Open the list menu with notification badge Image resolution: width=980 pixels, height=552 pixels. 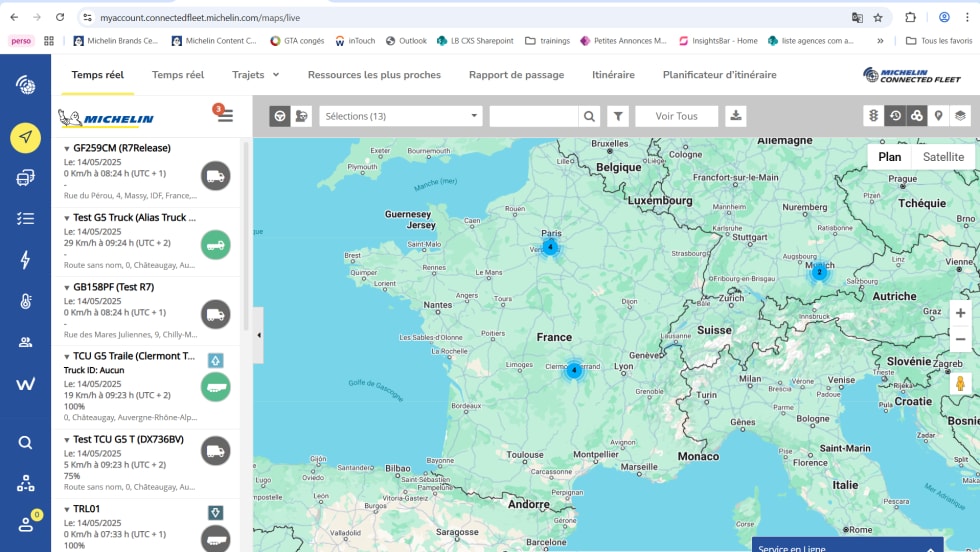click(224, 114)
